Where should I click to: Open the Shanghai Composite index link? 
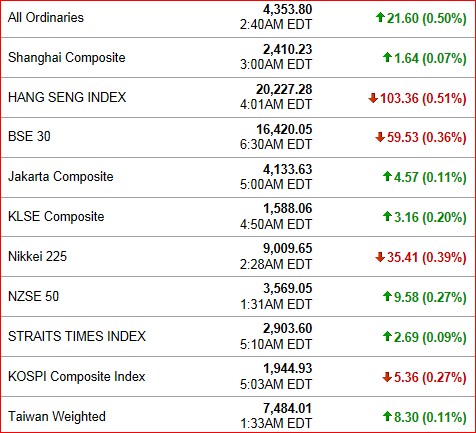pos(67,58)
